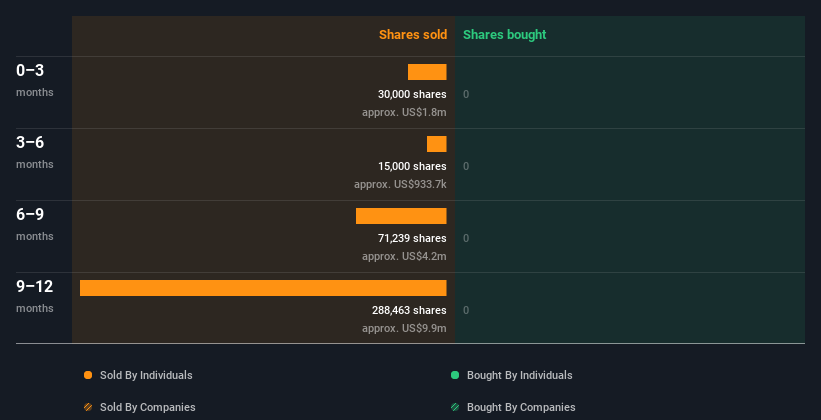
Task: Click the green Bought By Individuals legend dot
Action: 455,375
